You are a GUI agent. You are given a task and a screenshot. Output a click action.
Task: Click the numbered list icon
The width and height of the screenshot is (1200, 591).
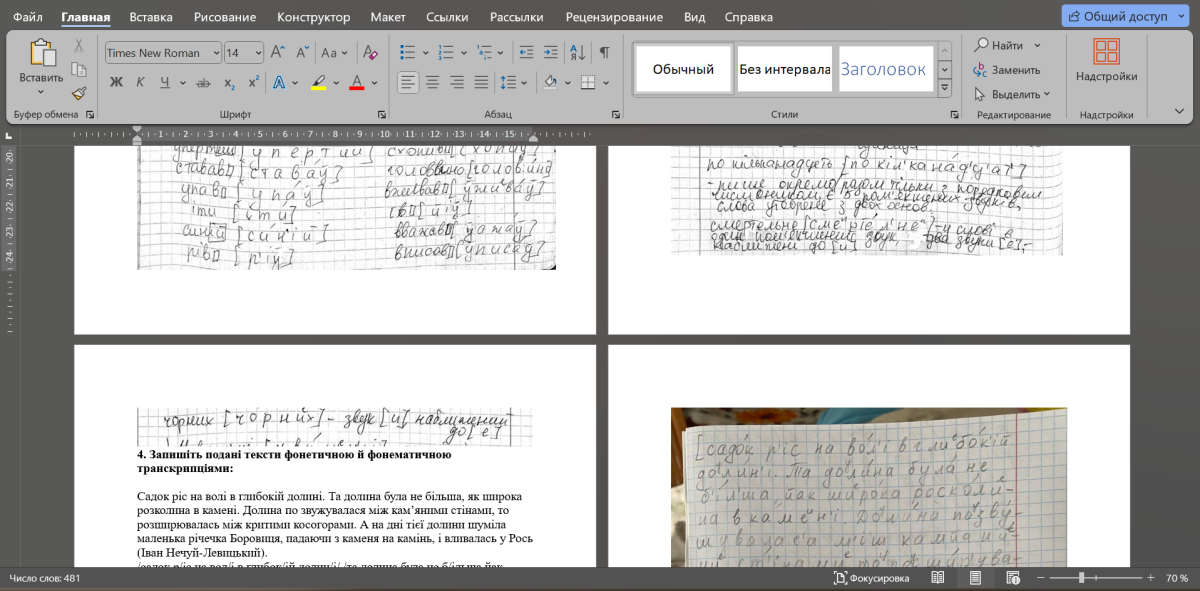[x=446, y=52]
